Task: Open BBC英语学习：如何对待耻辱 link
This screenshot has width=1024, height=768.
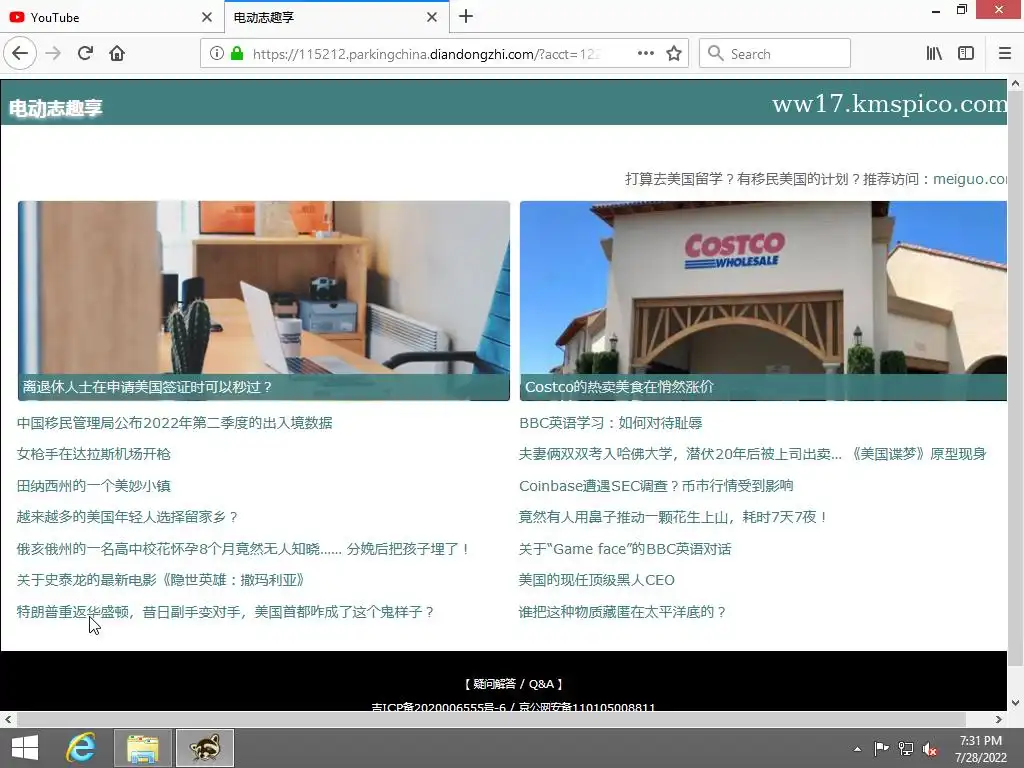Action: (x=611, y=423)
